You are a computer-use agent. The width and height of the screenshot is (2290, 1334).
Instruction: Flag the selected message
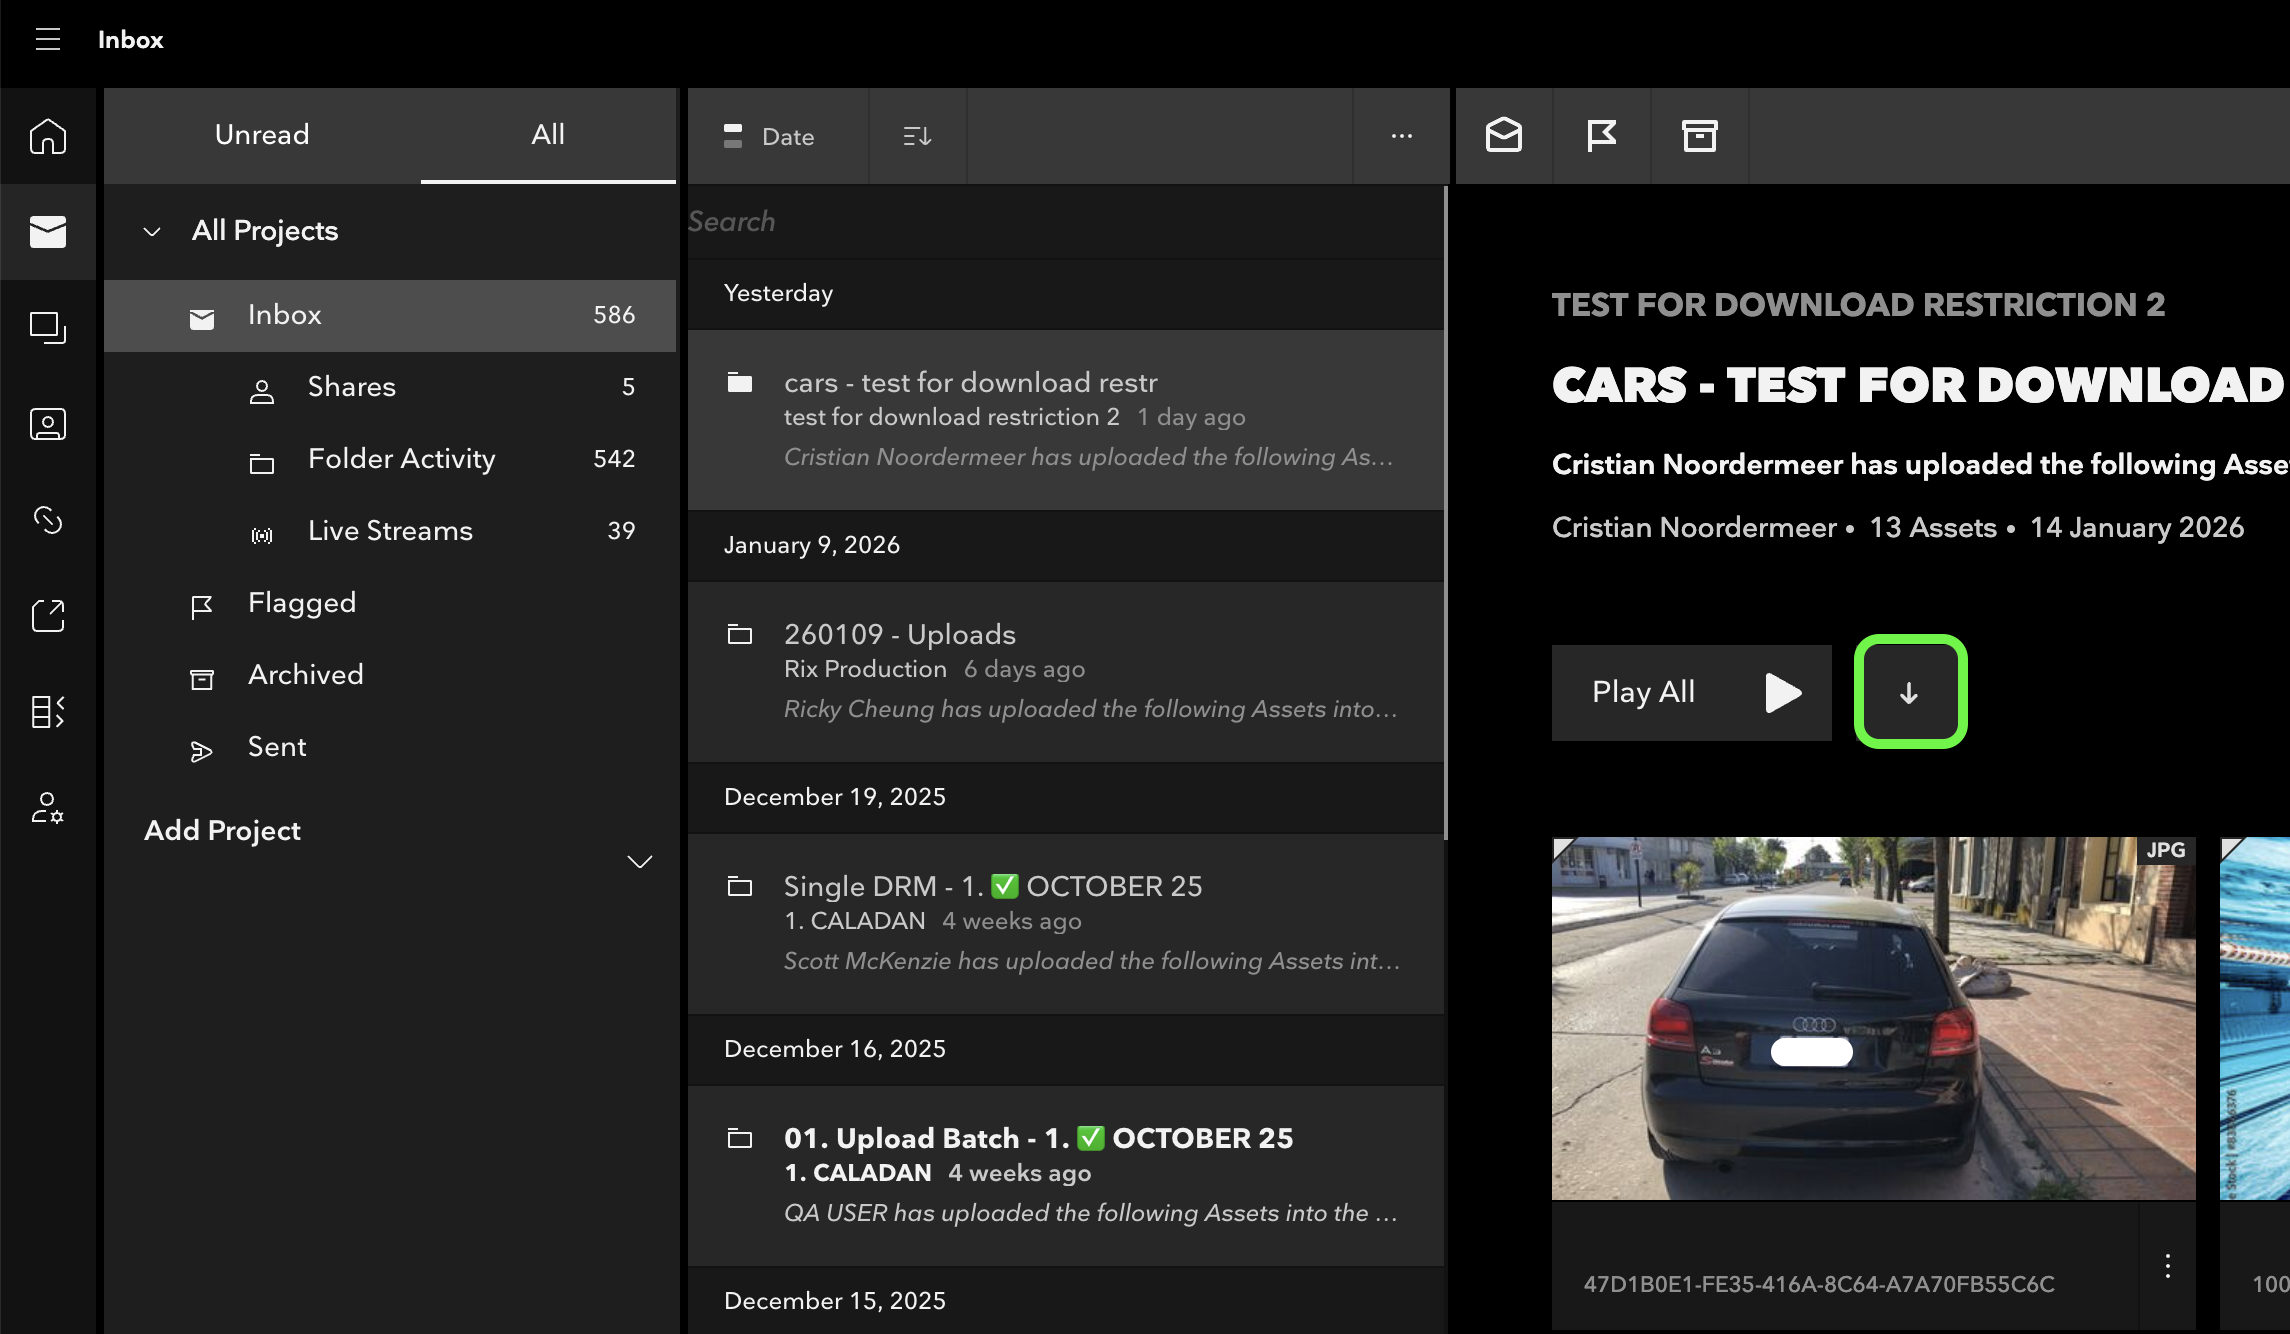1601,135
